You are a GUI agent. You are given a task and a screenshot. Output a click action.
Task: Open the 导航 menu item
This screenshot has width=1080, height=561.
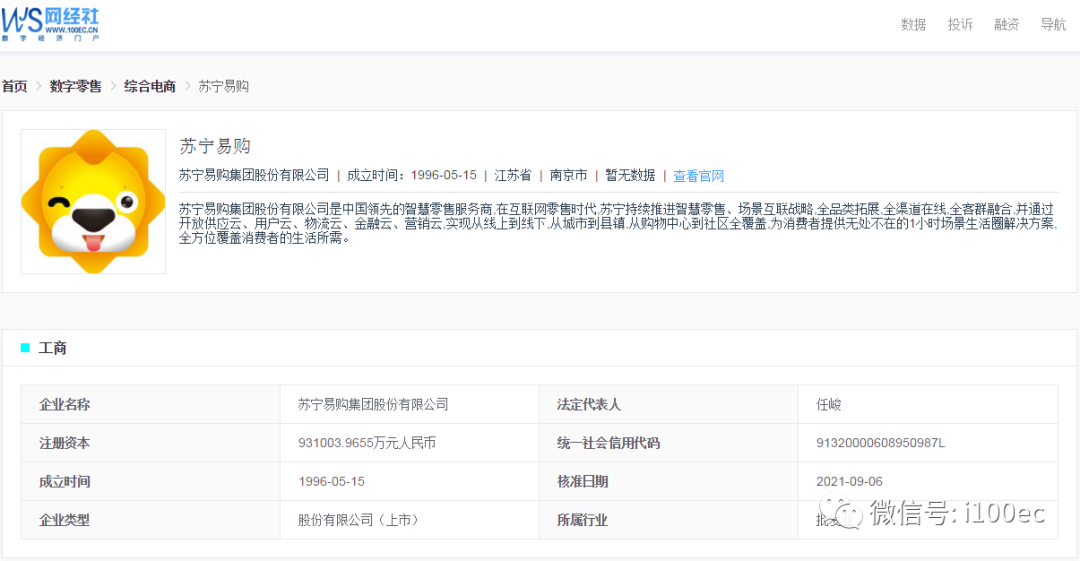click(1053, 25)
